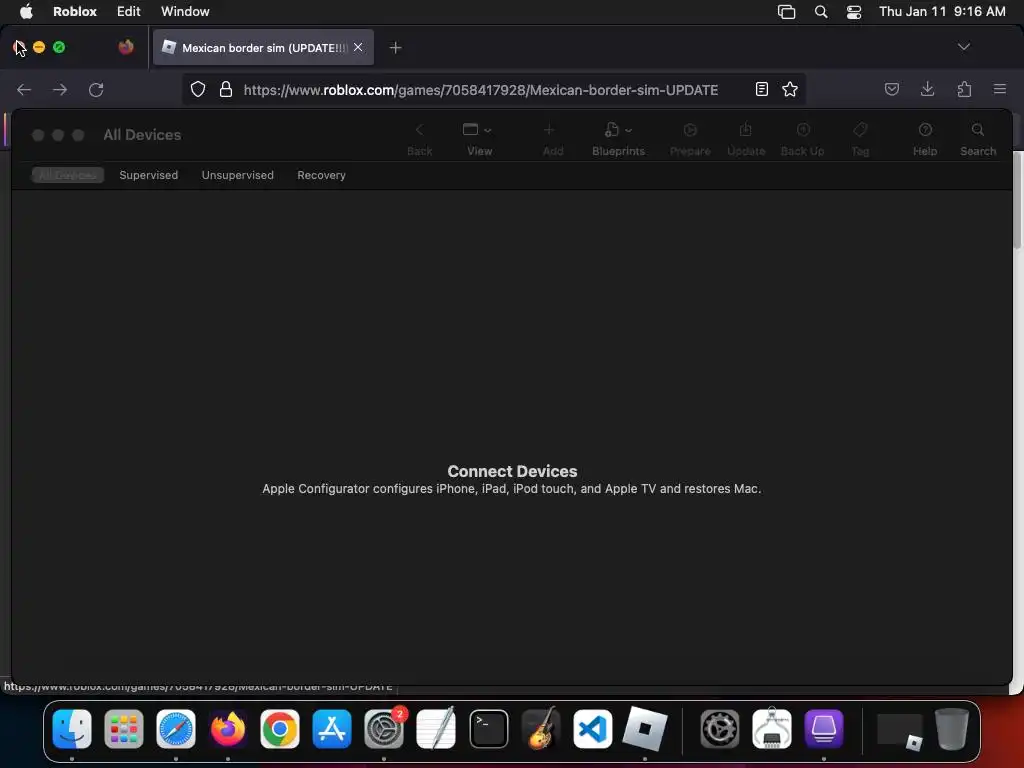
Task: Open Control Center in menu bar
Action: click(x=854, y=12)
